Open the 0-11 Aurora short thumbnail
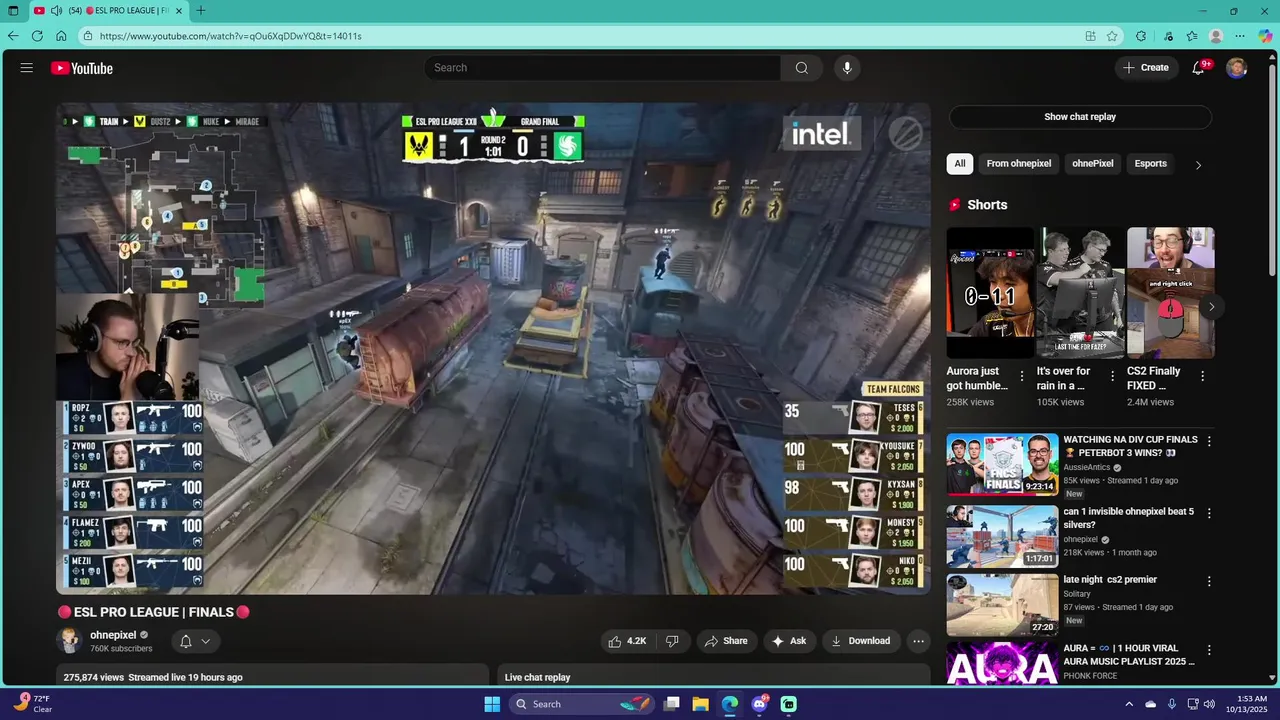The width and height of the screenshot is (1280, 720). coord(990,292)
